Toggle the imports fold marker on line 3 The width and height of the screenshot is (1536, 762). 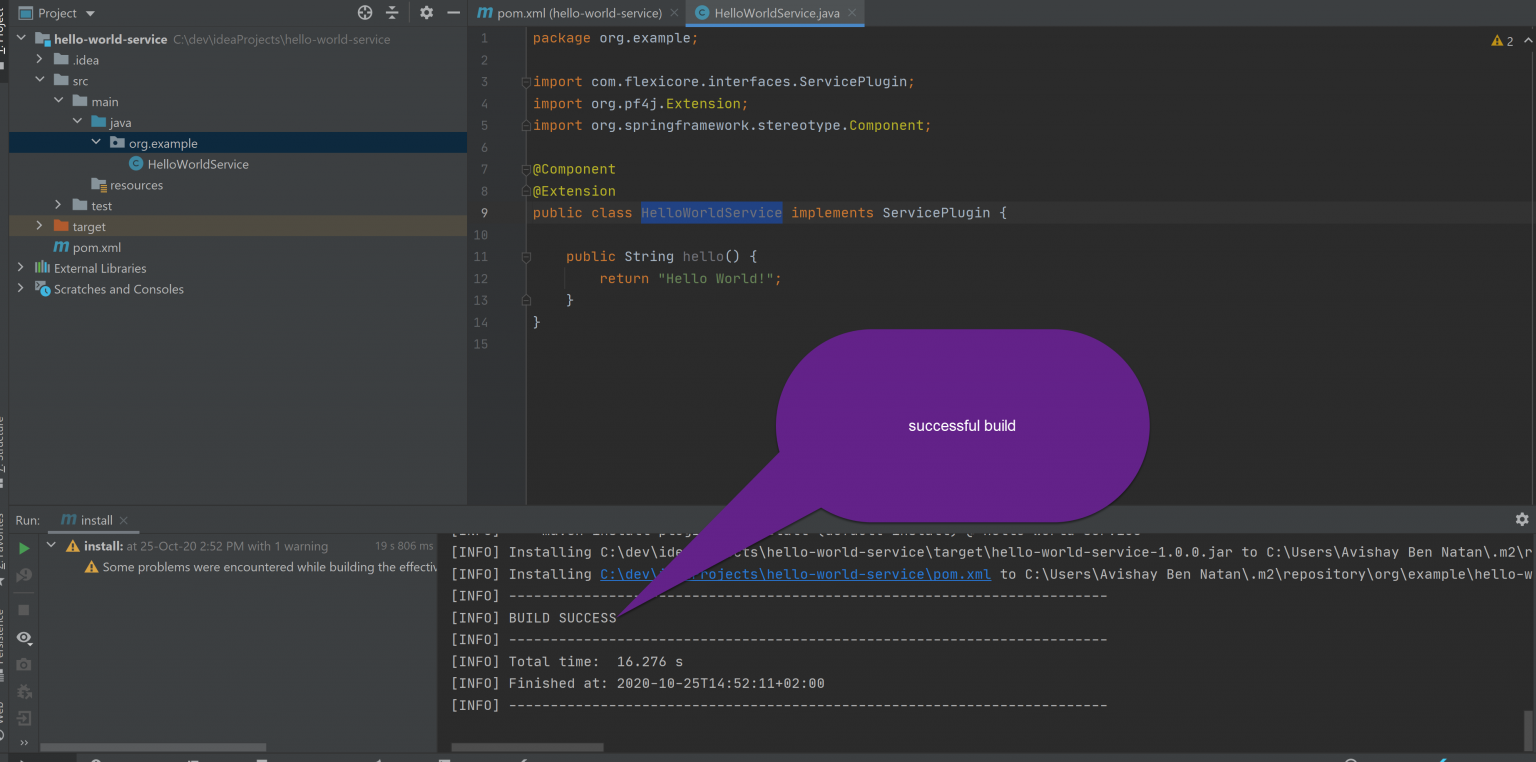526,82
